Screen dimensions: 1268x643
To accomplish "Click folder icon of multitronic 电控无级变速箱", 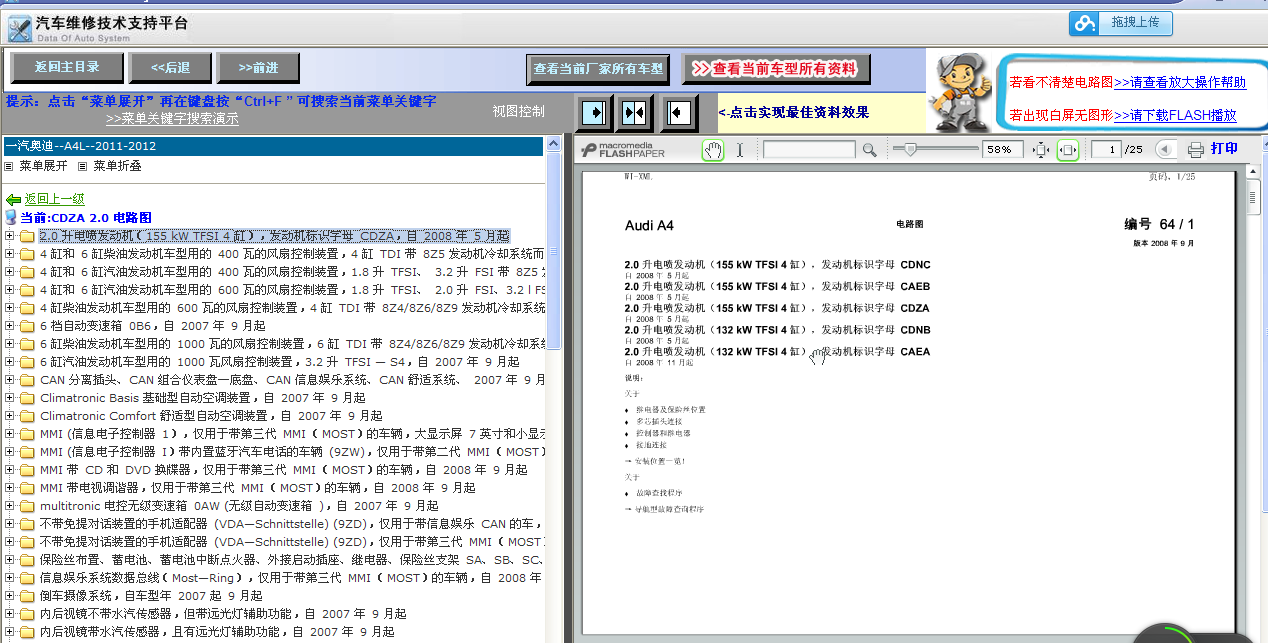I will point(27,506).
